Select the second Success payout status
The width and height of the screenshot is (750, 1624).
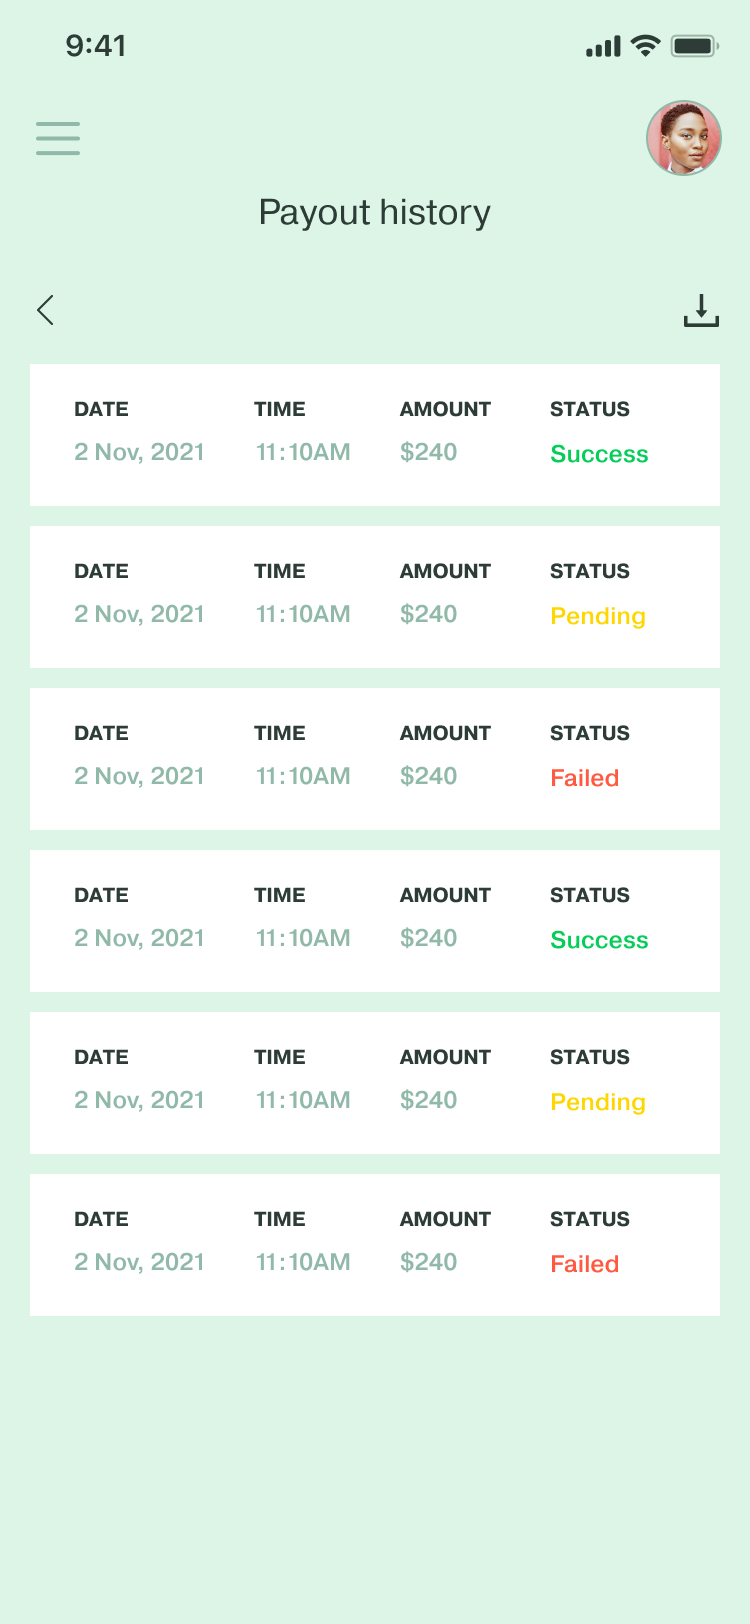pos(599,940)
